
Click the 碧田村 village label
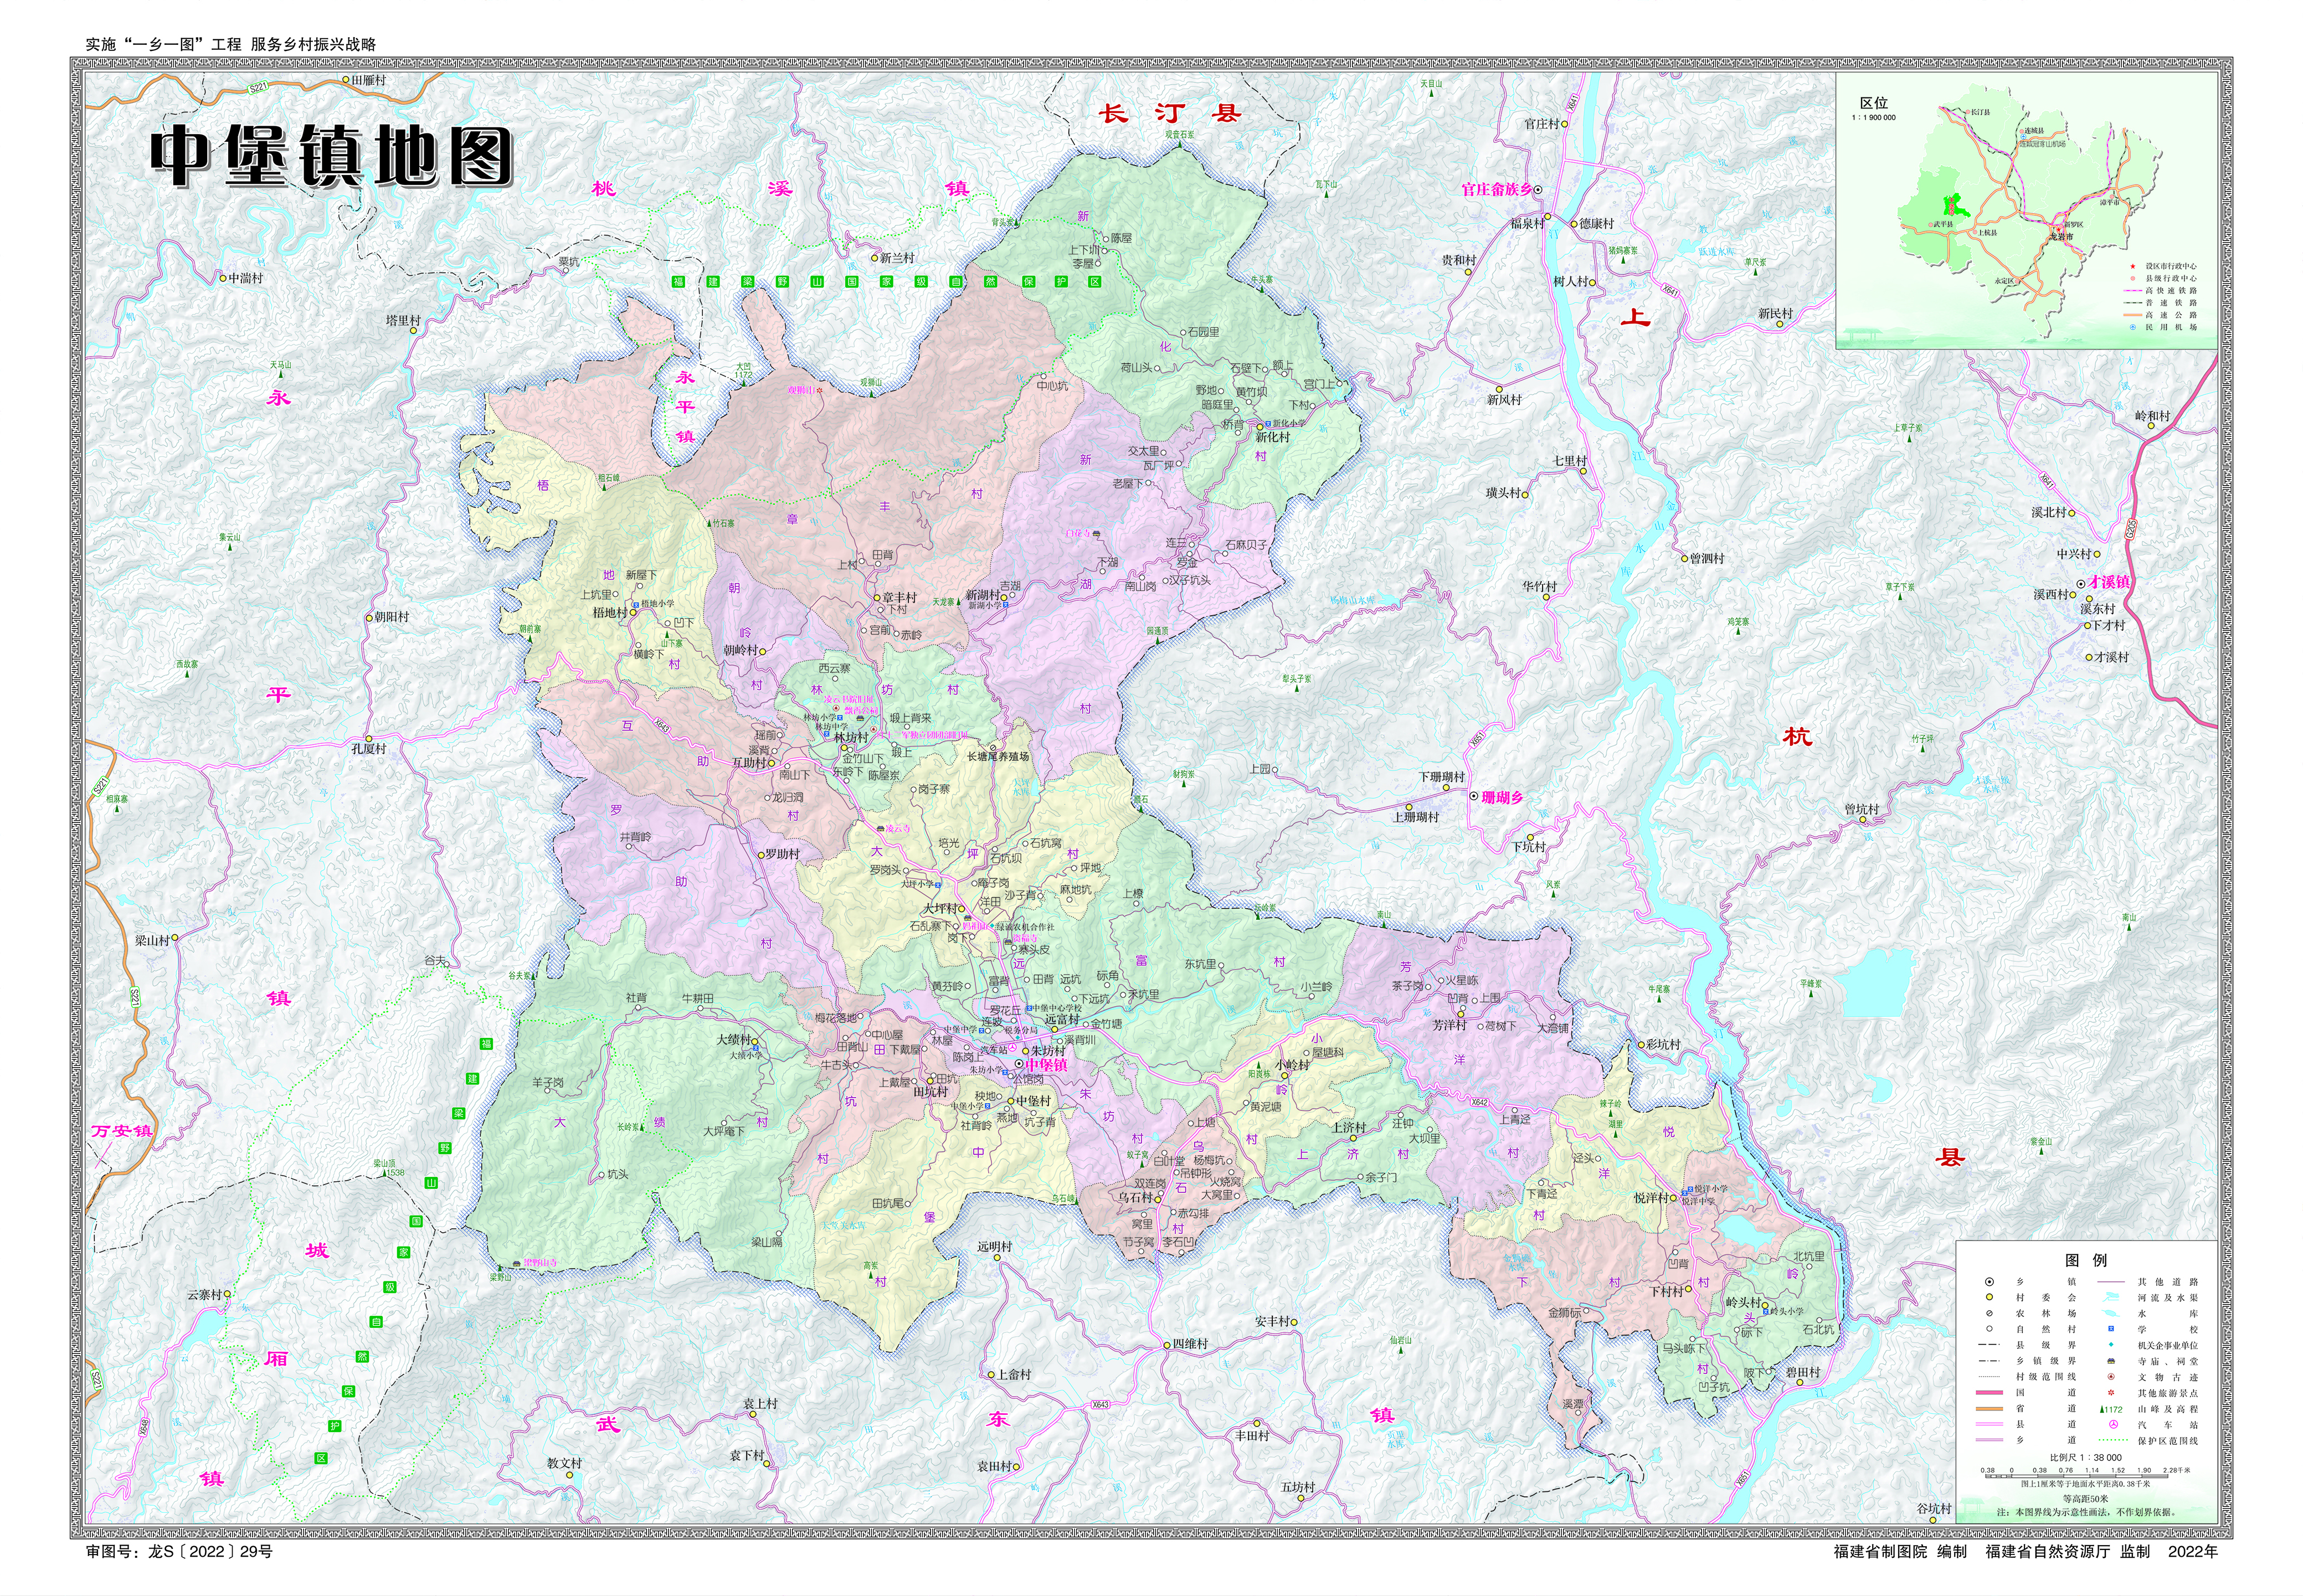coord(1803,1372)
